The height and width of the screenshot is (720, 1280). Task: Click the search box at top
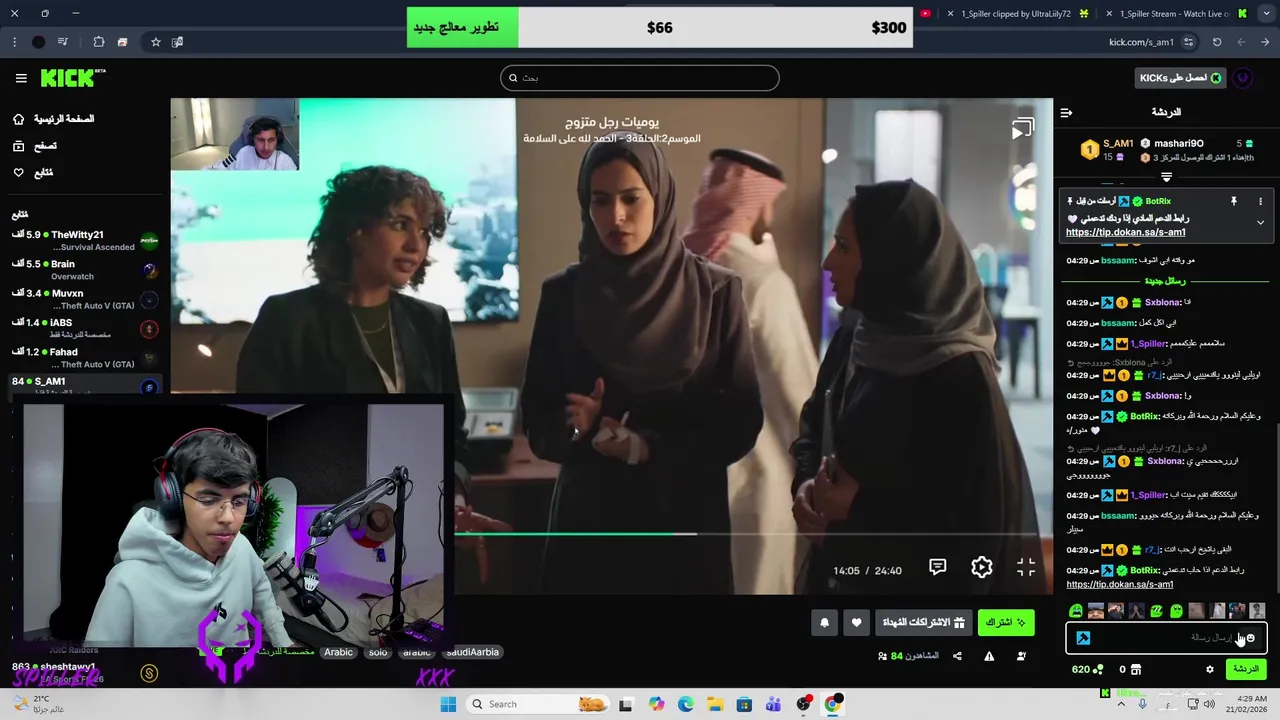[x=640, y=78]
